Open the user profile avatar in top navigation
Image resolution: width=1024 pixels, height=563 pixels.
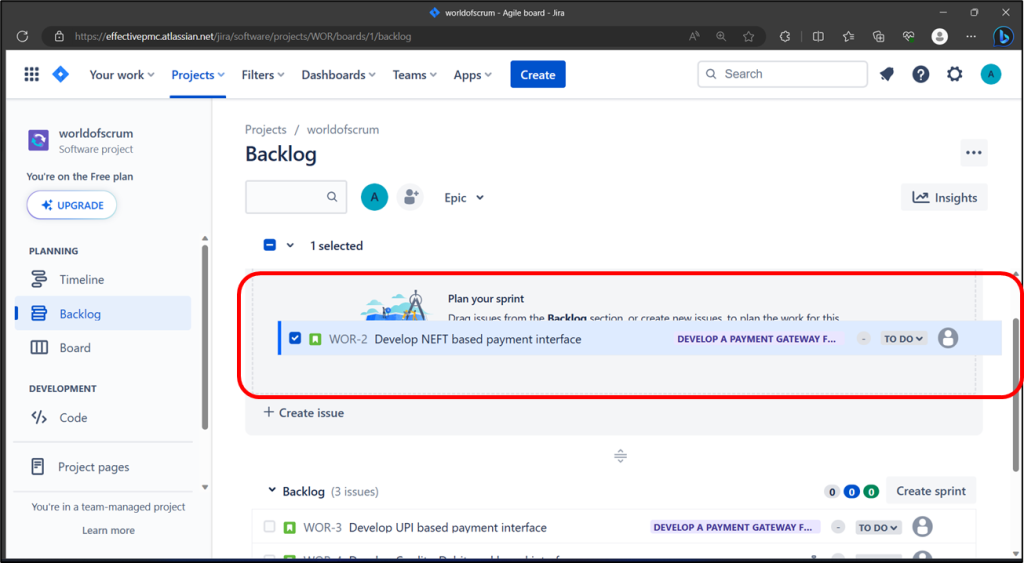pos(991,74)
